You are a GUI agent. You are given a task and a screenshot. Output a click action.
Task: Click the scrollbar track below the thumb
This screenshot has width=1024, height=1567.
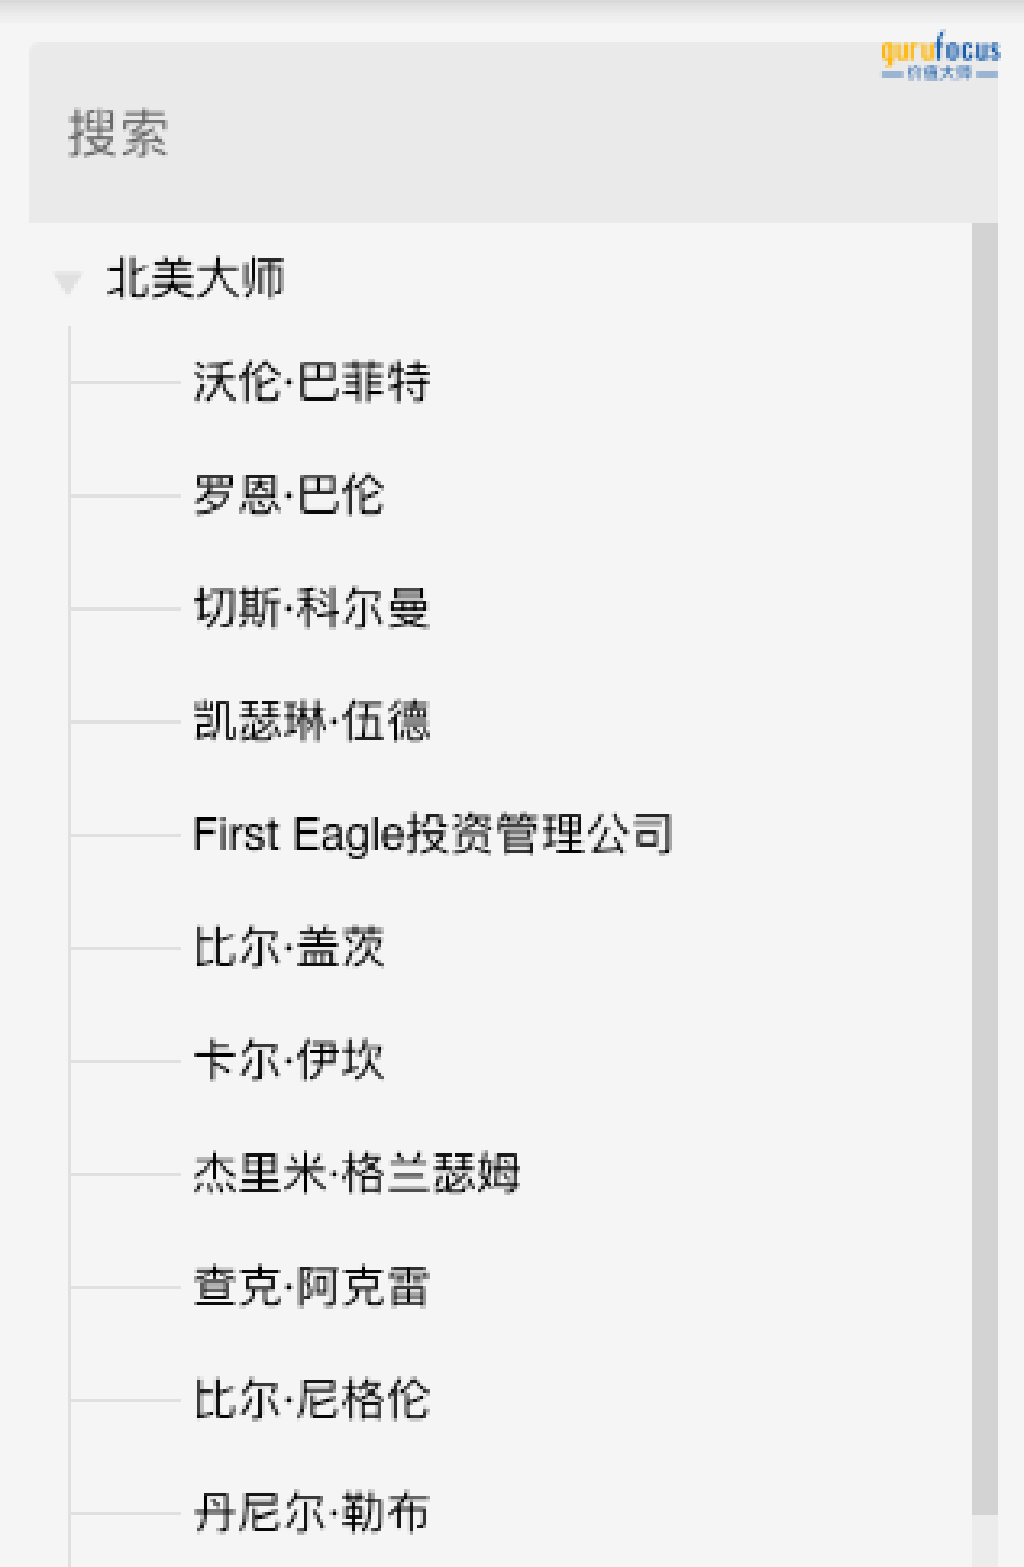(x=985, y=1541)
